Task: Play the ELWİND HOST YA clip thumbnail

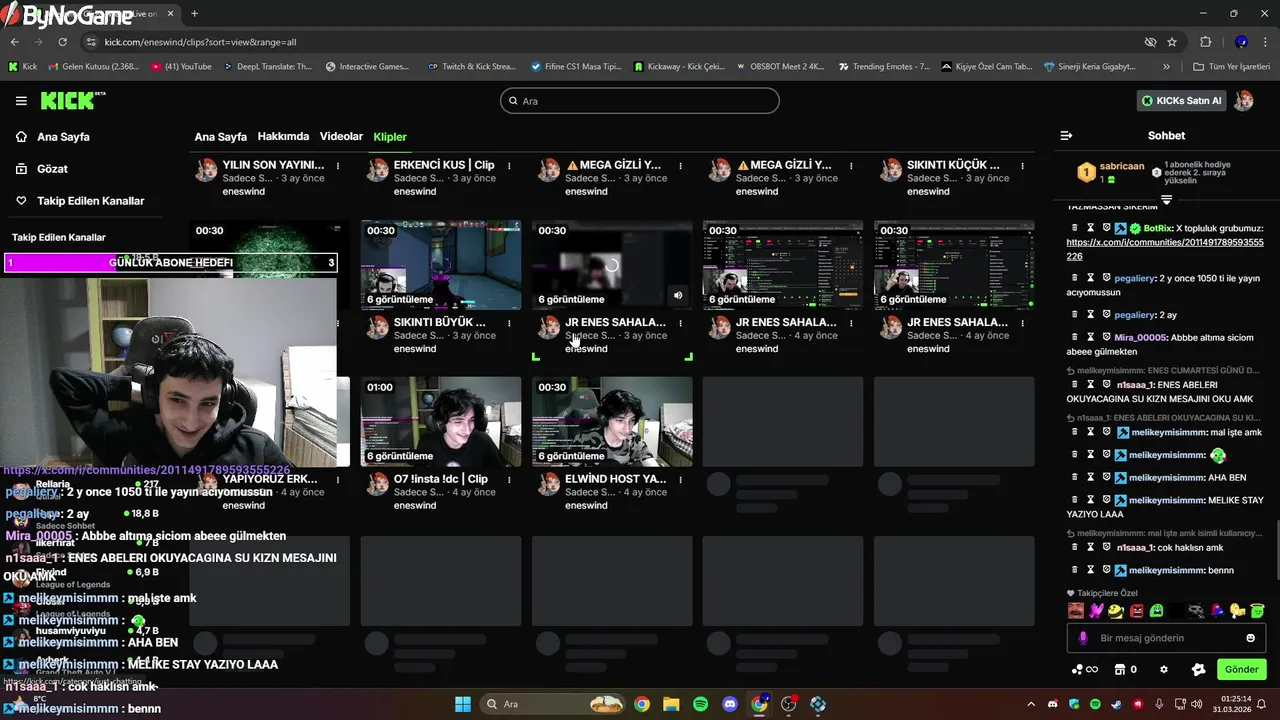Action: point(612,421)
